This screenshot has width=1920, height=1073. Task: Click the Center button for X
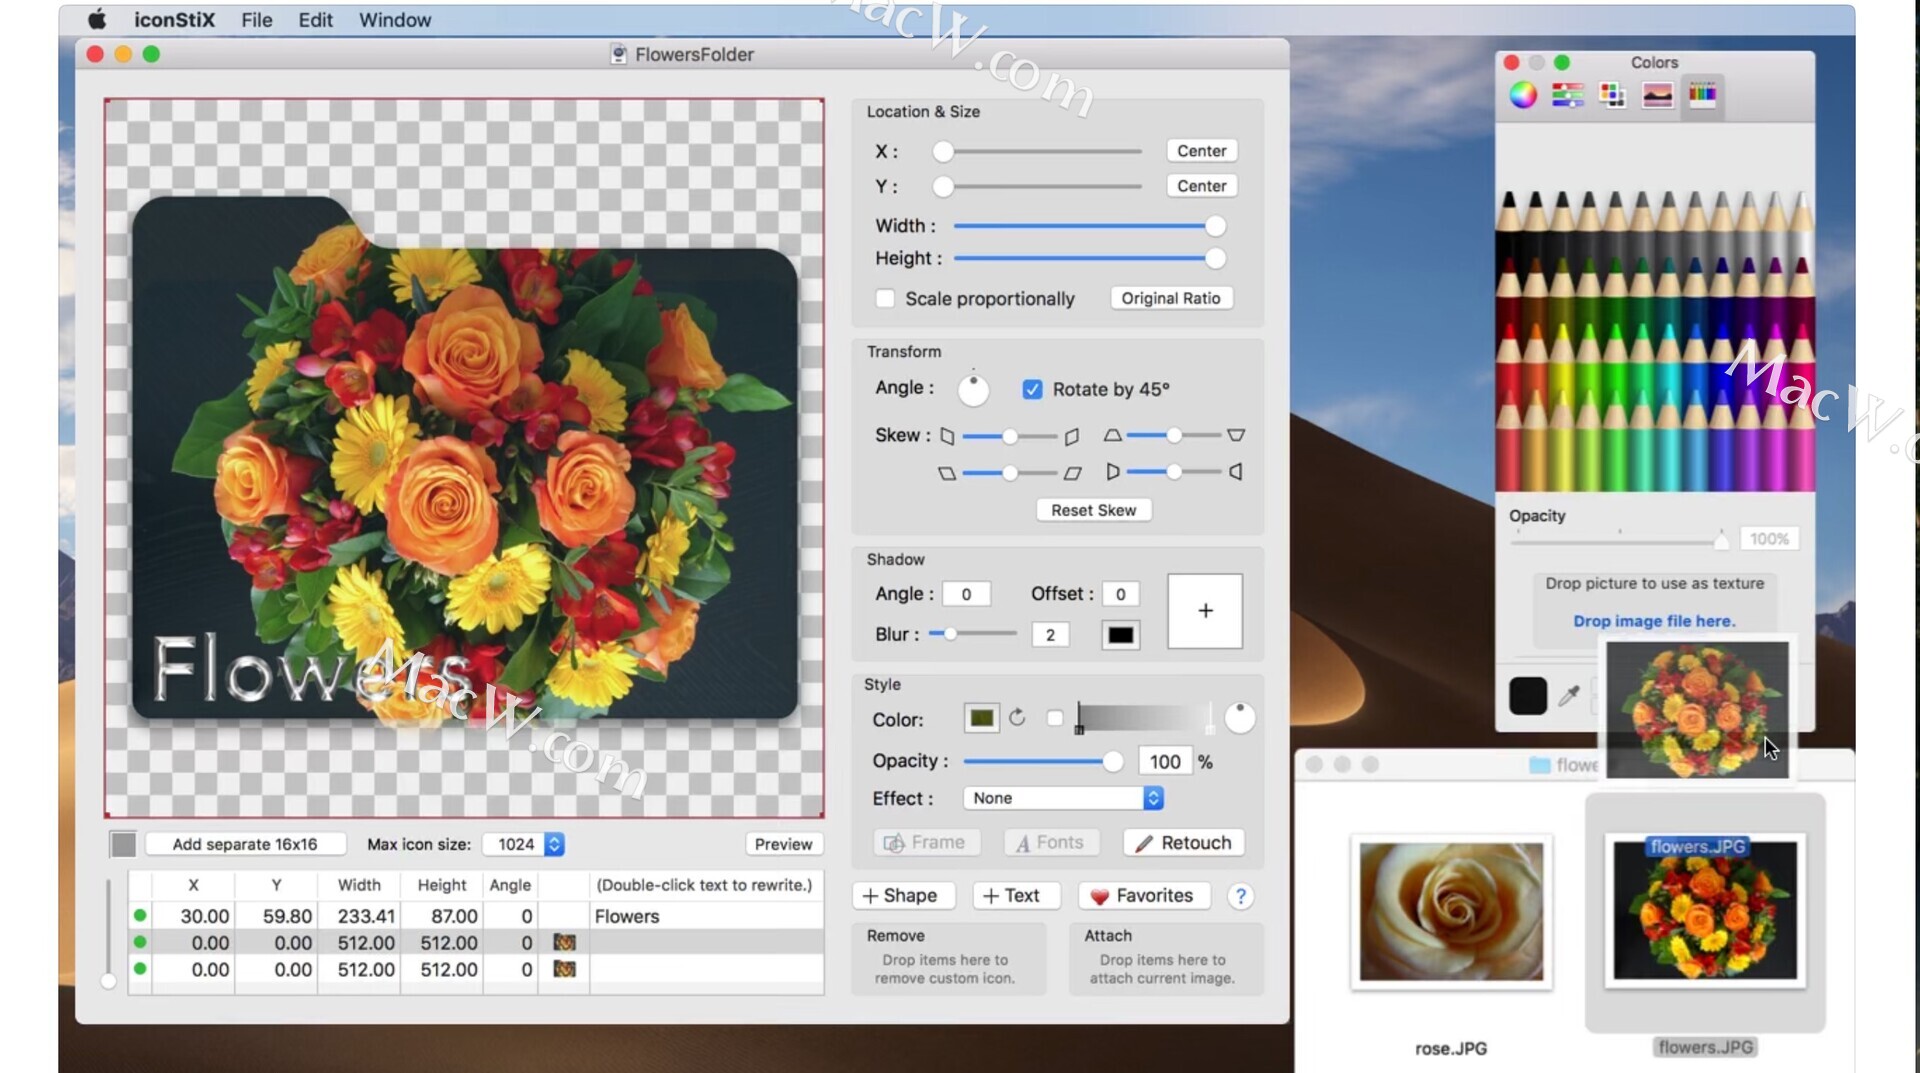tap(1201, 151)
